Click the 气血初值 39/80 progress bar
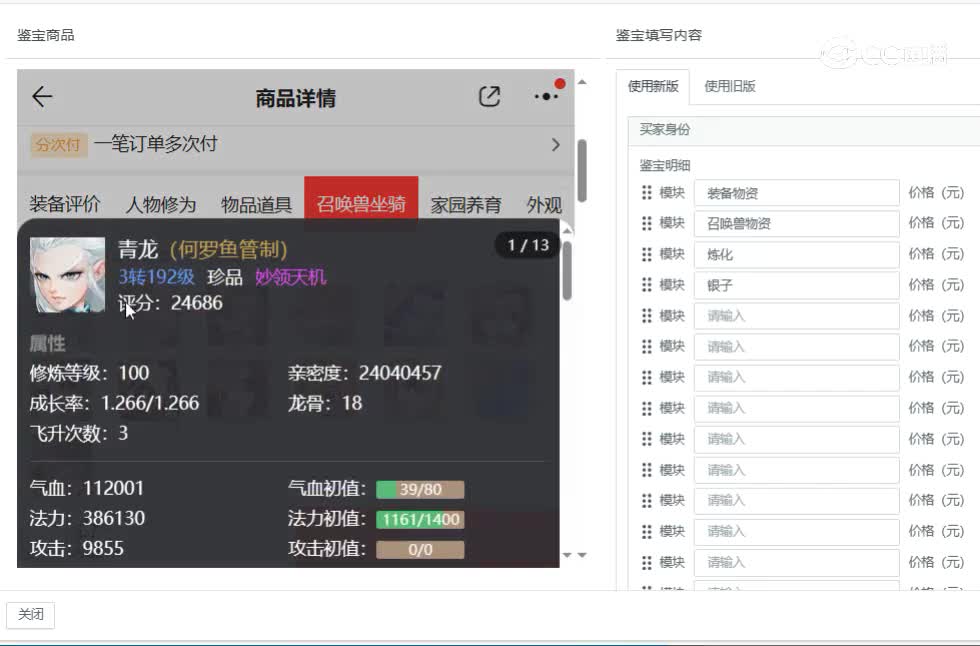 417,489
